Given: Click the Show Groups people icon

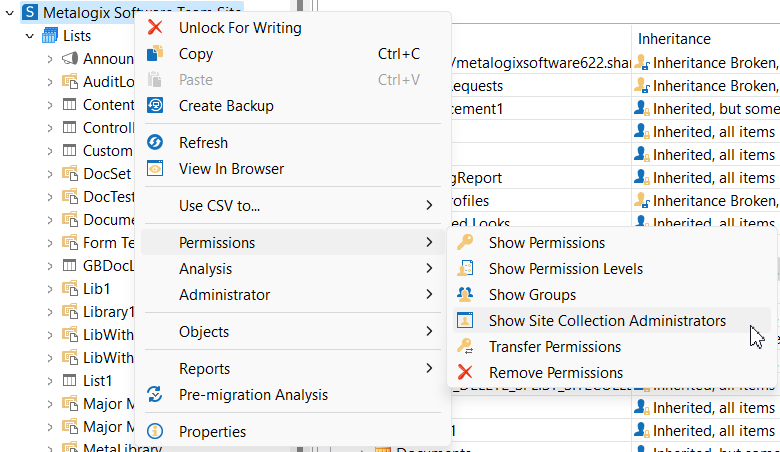Looking at the screenshot, I should coord(465,295).
